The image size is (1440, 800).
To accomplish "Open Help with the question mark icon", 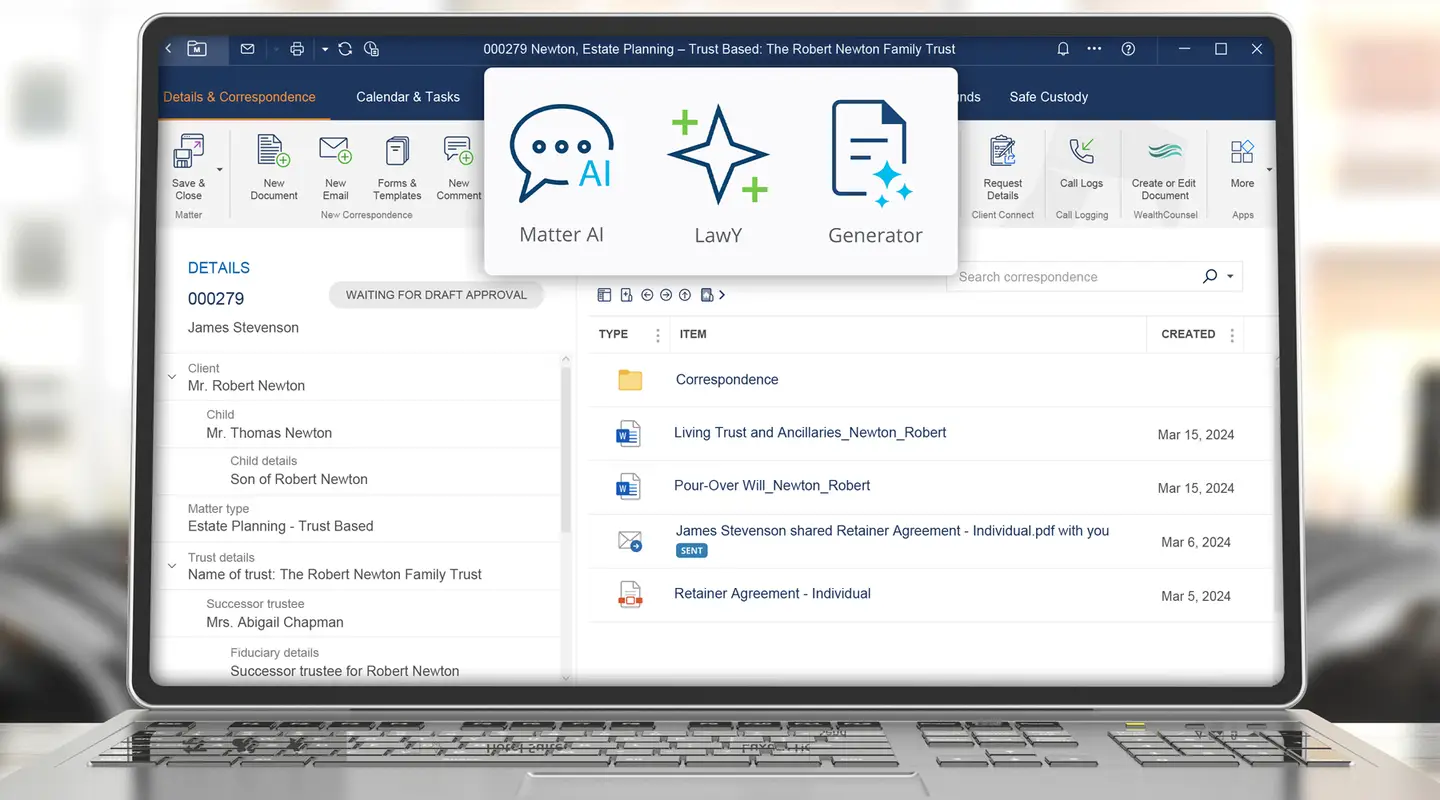I will pos(1128,48).
